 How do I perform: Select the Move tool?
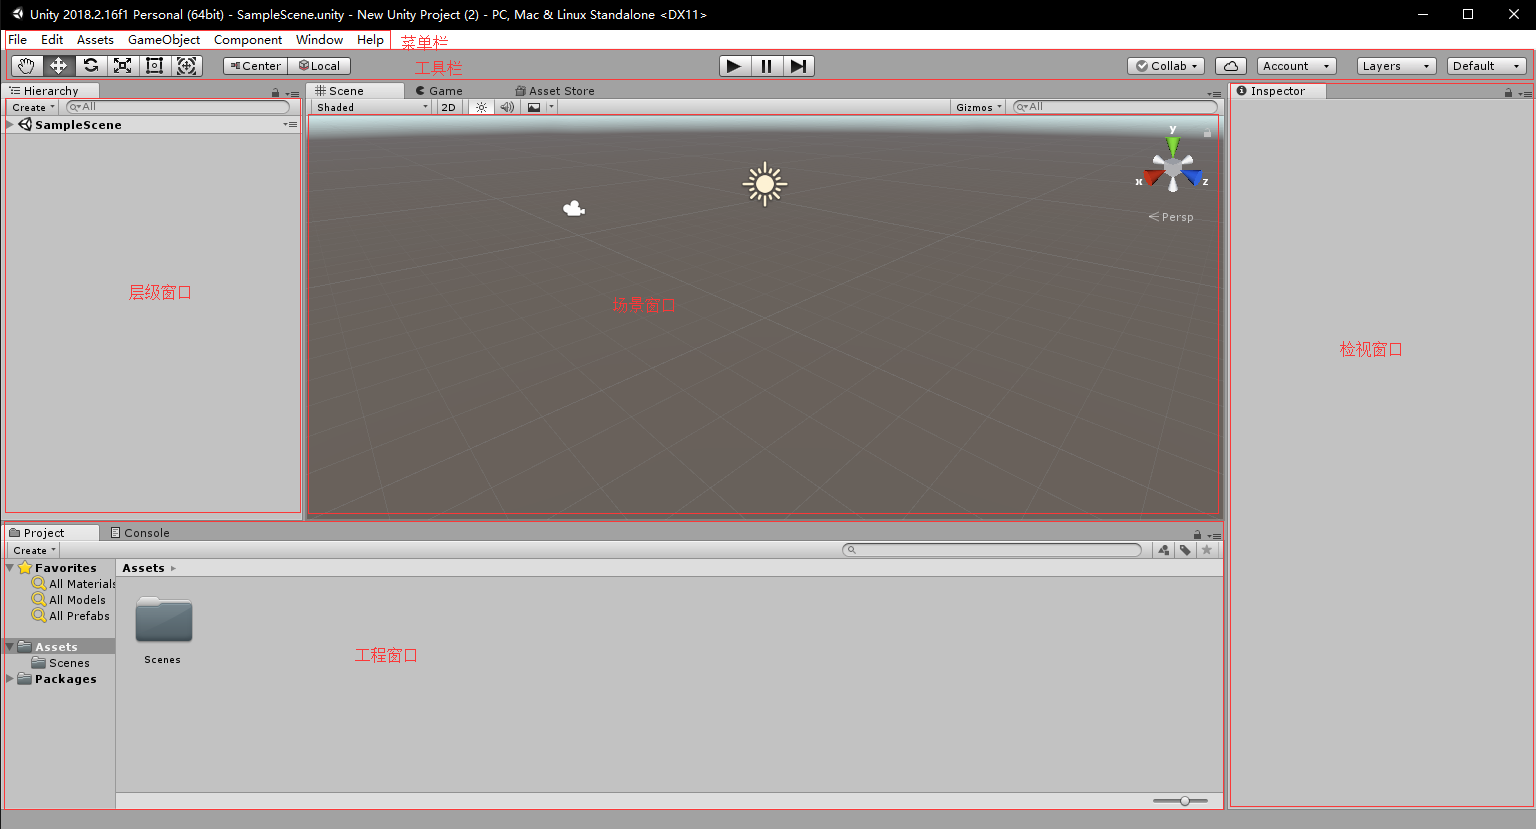[58, 65]
